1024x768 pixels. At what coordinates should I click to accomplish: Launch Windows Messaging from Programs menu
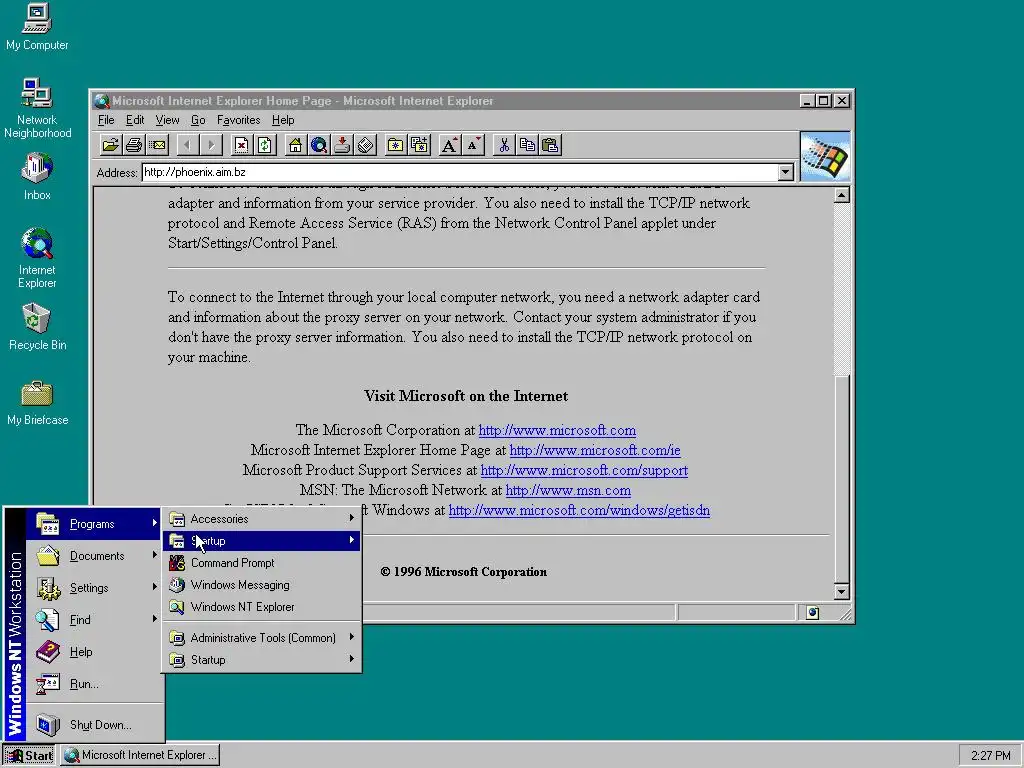pyautogui.click(x=262, y=585)
